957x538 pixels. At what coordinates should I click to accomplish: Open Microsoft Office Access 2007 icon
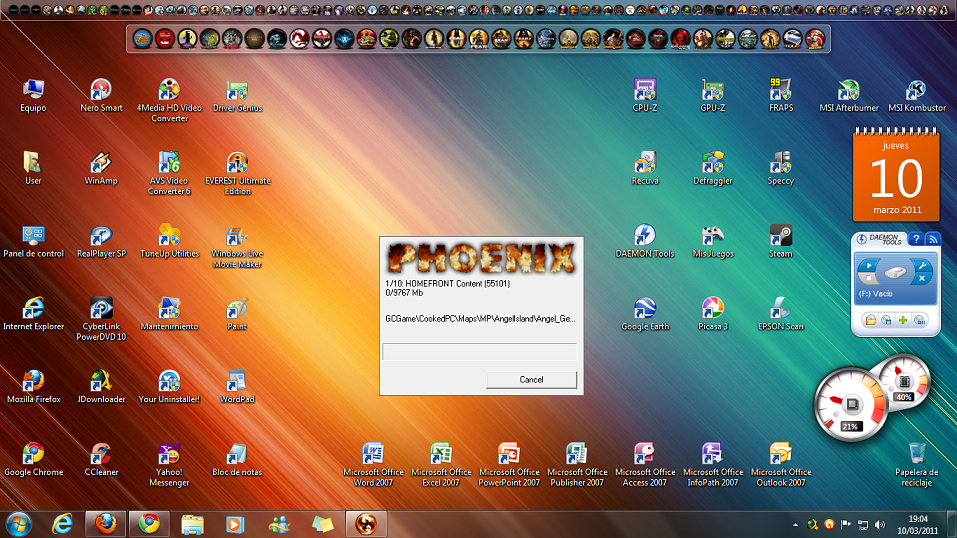click(x=645, y=465)
